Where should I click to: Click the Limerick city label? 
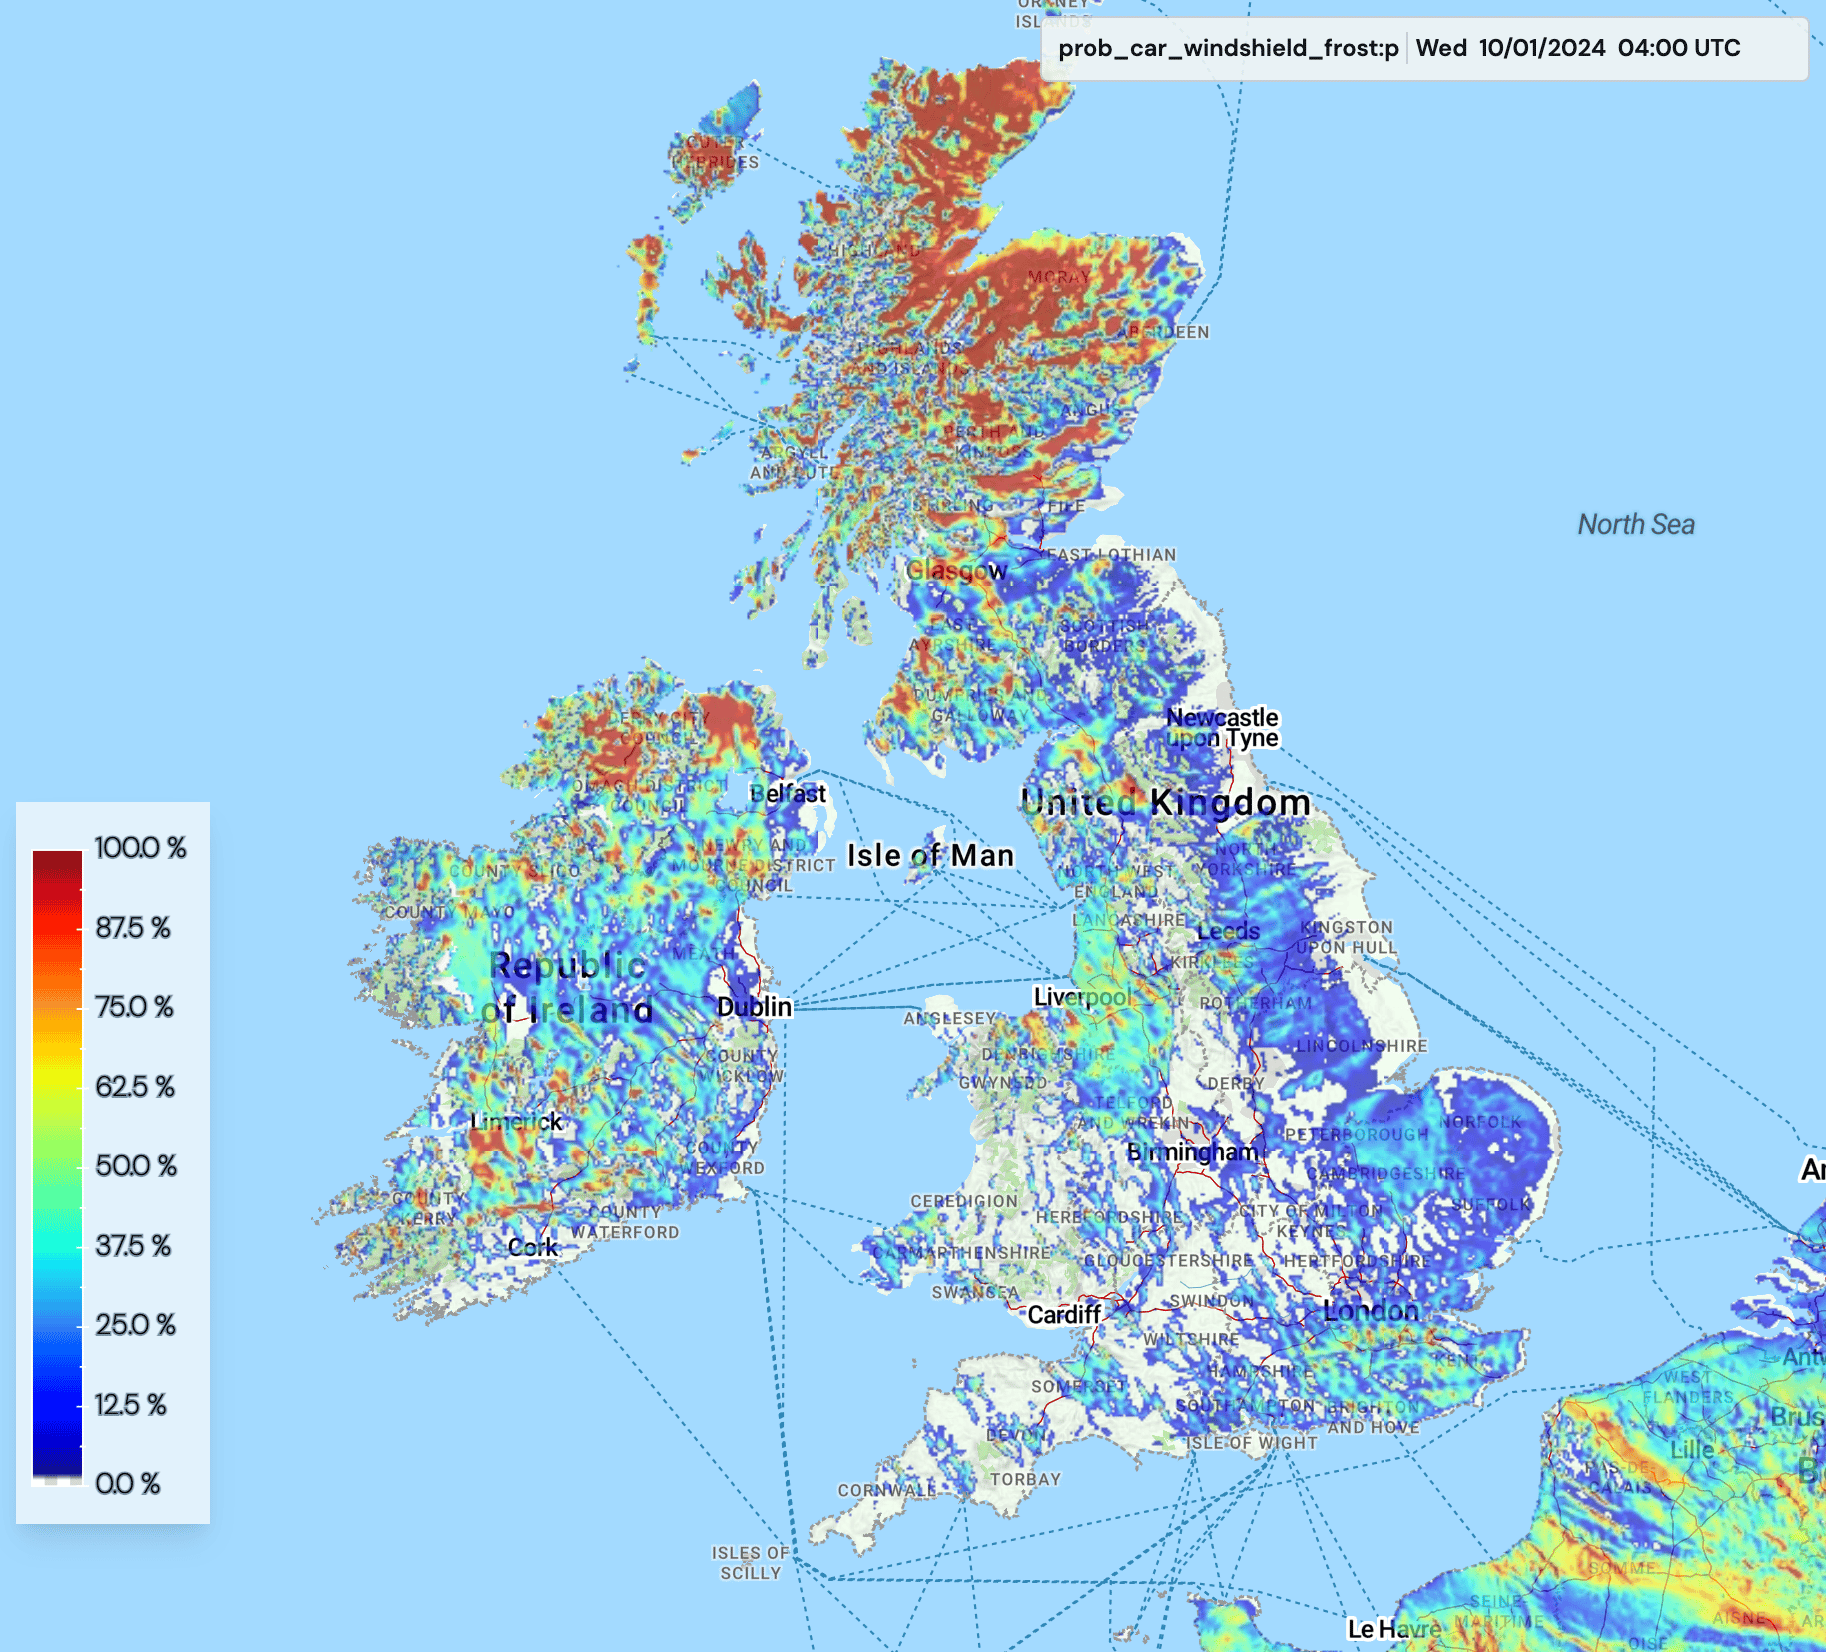tap(516, 1122)
